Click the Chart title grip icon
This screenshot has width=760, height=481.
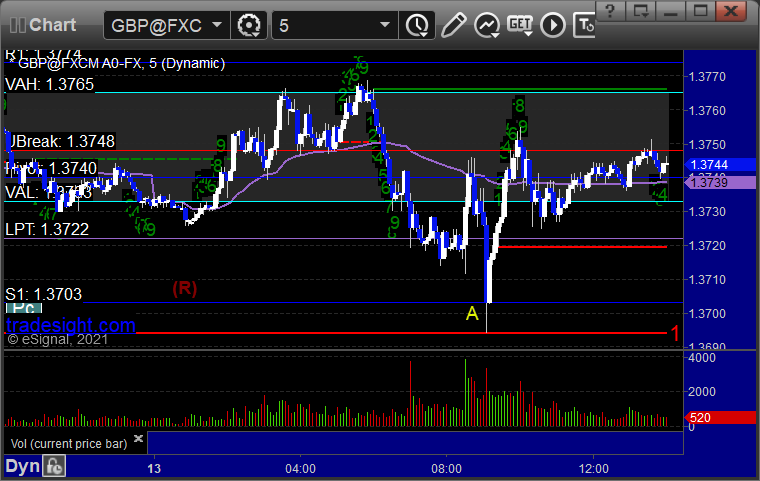click(x=18, y=25)
